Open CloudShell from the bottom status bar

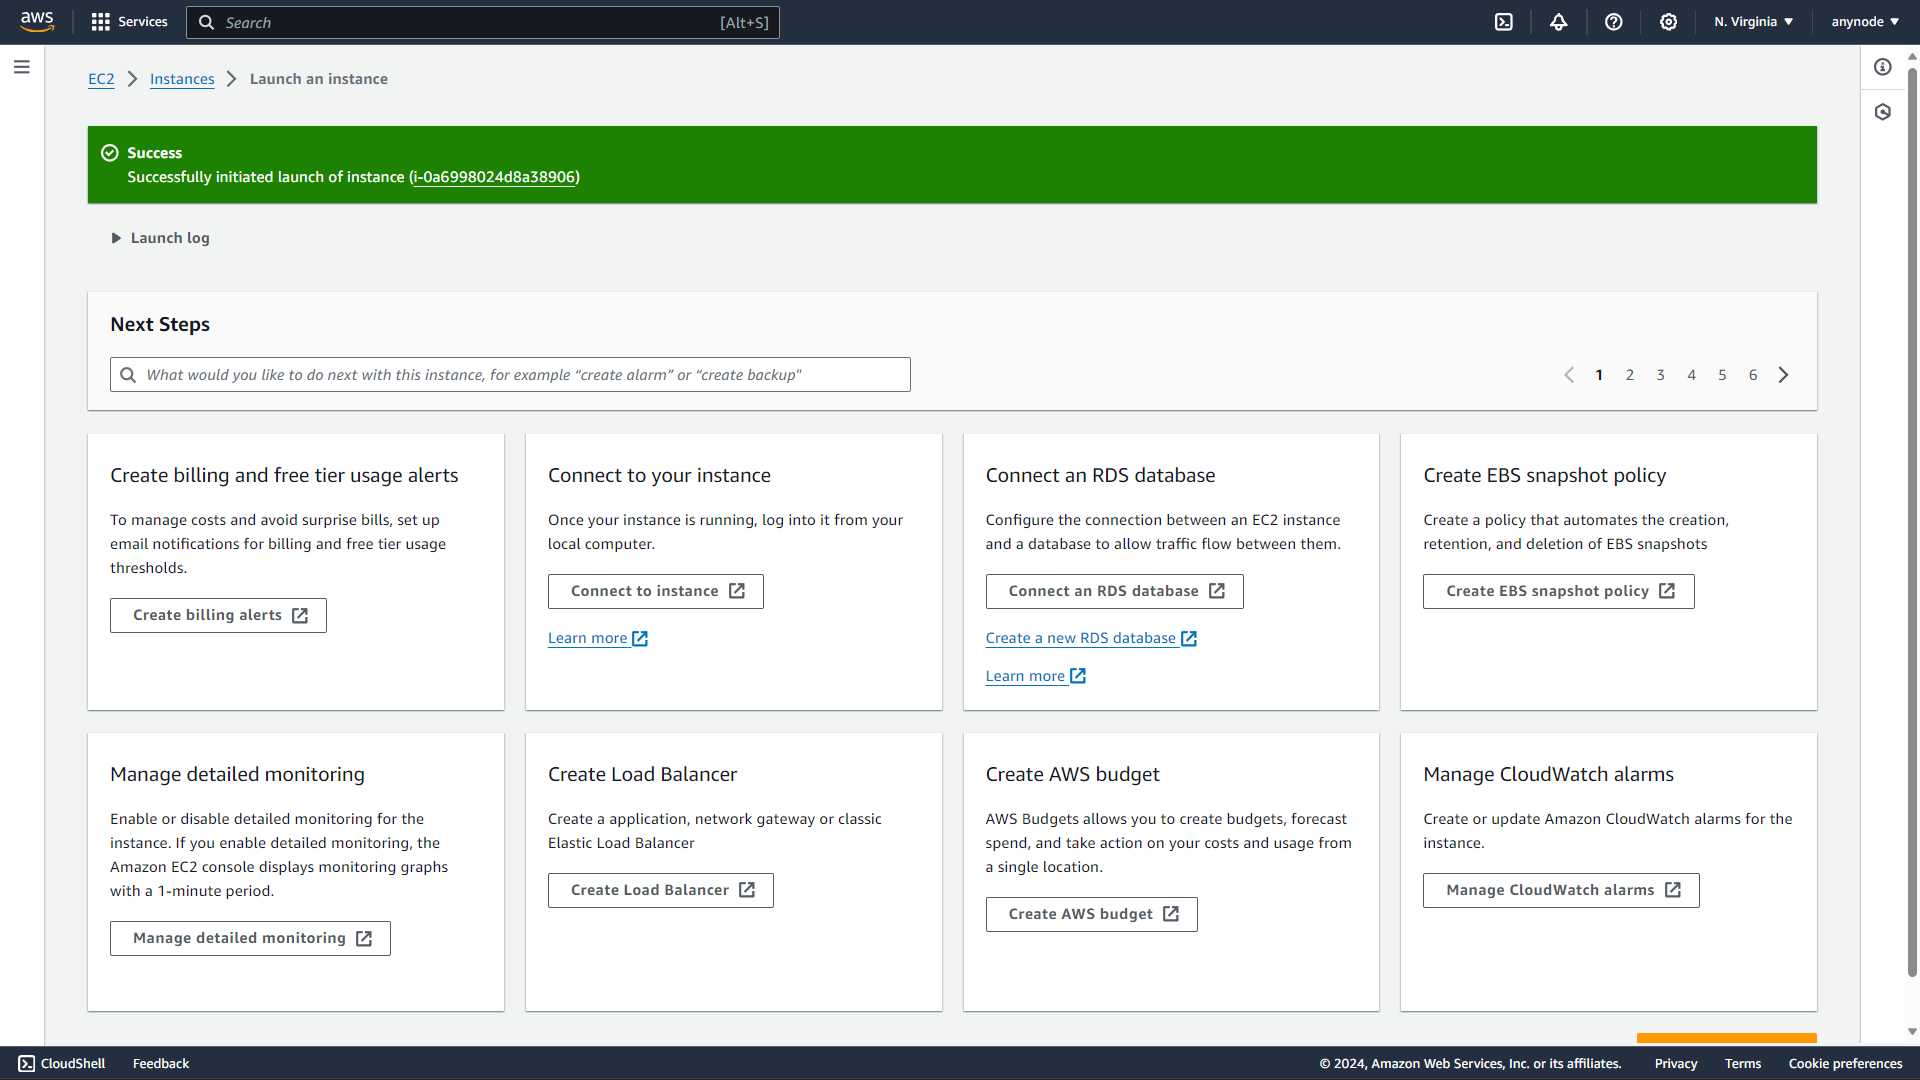pyautogui.click(x=61, y=1063)
